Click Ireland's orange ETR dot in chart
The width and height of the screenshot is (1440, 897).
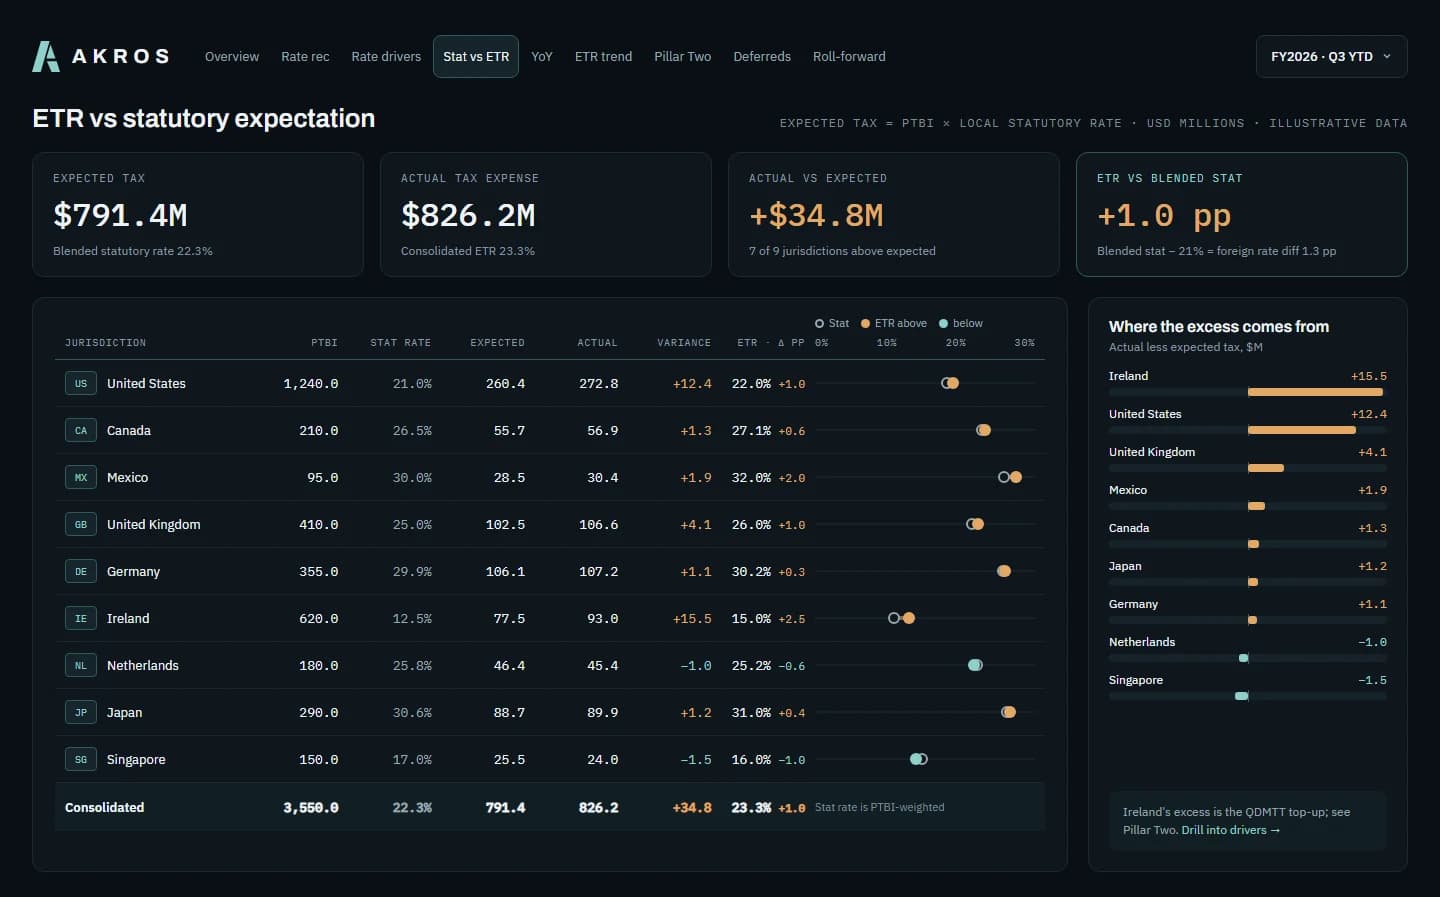909,618
